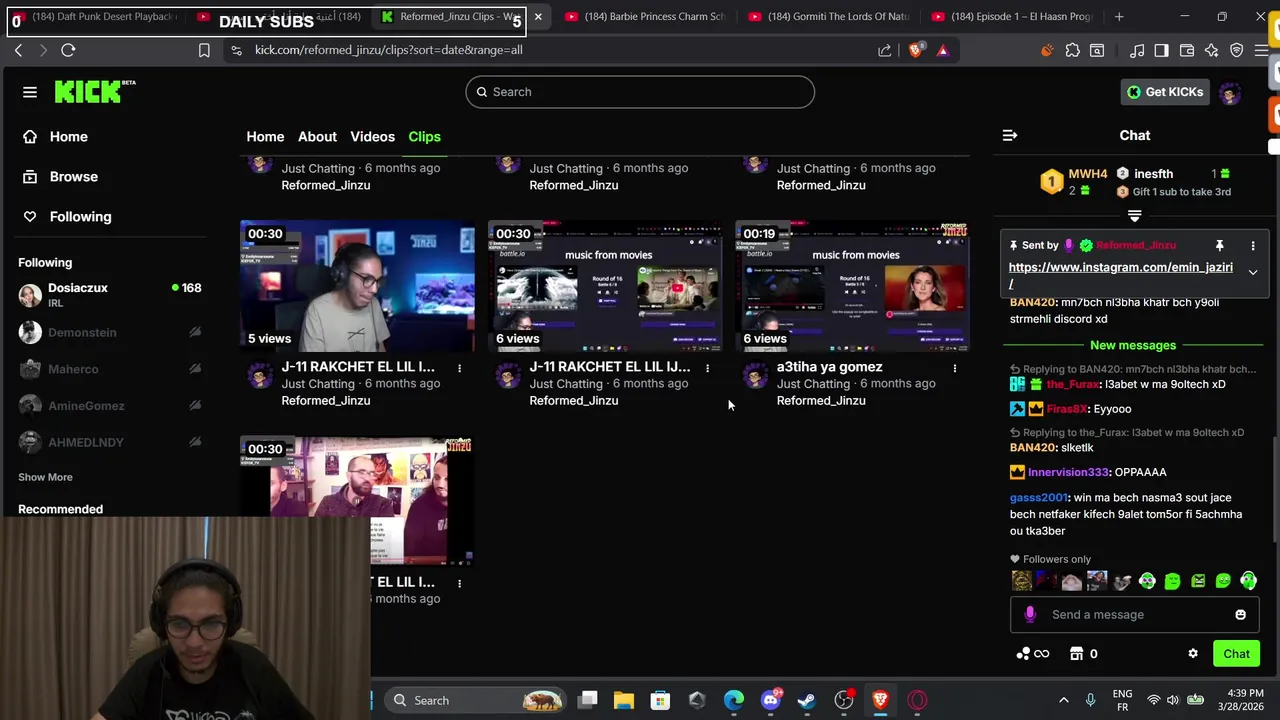Screen dimensions: 1280x720
Task: Collapse the chat panel with arrow icon
Action: pyautogui.click(x=1010, y=135)
